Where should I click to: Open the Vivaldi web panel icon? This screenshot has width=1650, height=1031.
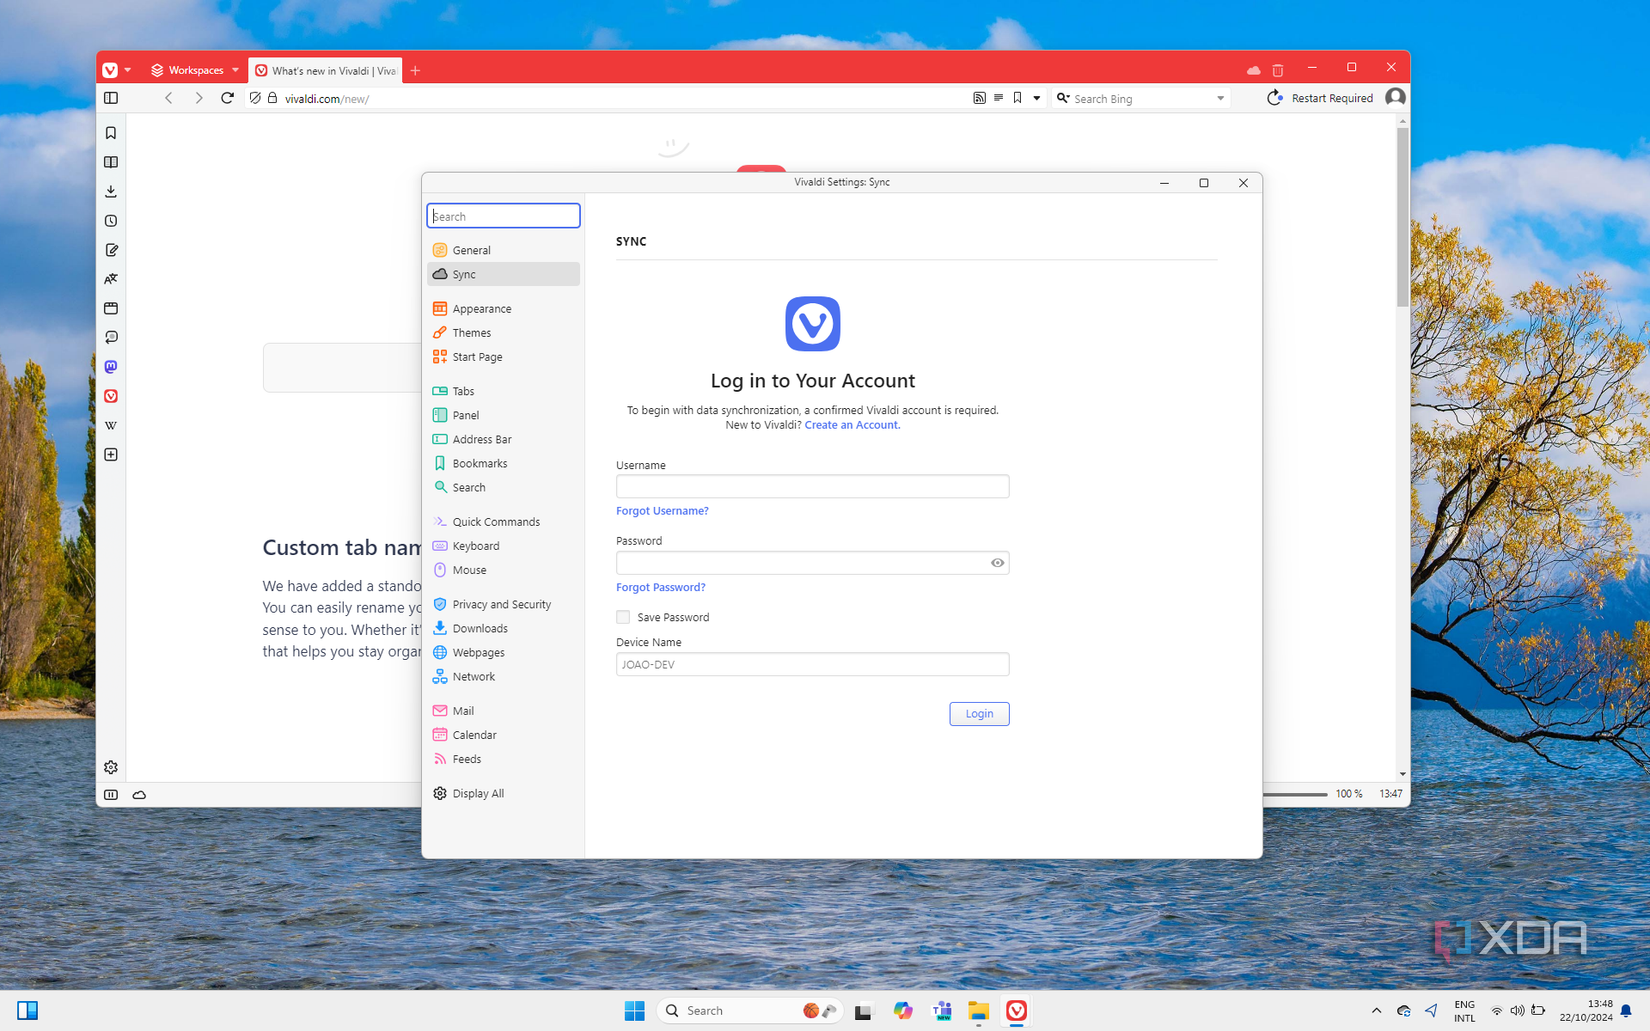pos(111,396)
